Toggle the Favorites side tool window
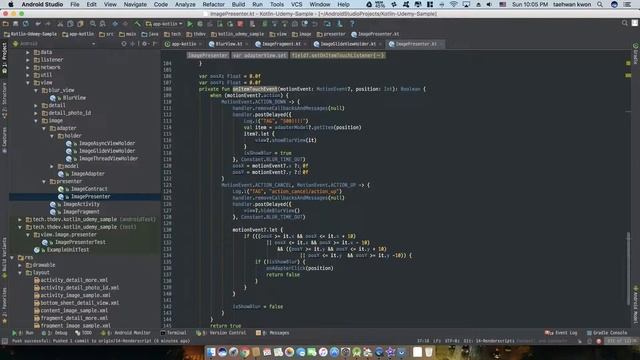The height and width of the screenshot is (360, 640). point(4,305)
